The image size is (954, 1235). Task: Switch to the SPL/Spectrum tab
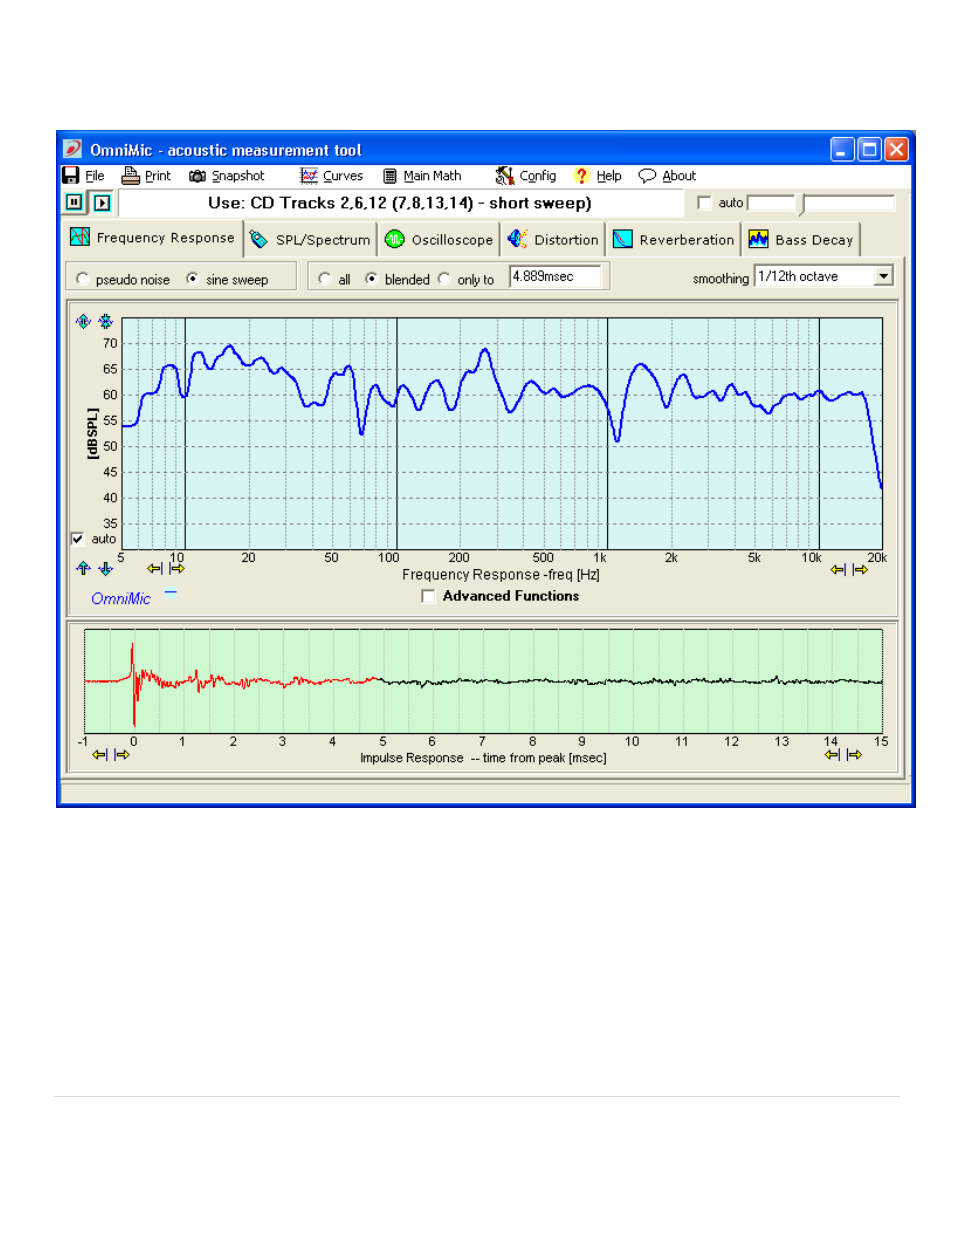pyautogui.click(x=311, y=240)
